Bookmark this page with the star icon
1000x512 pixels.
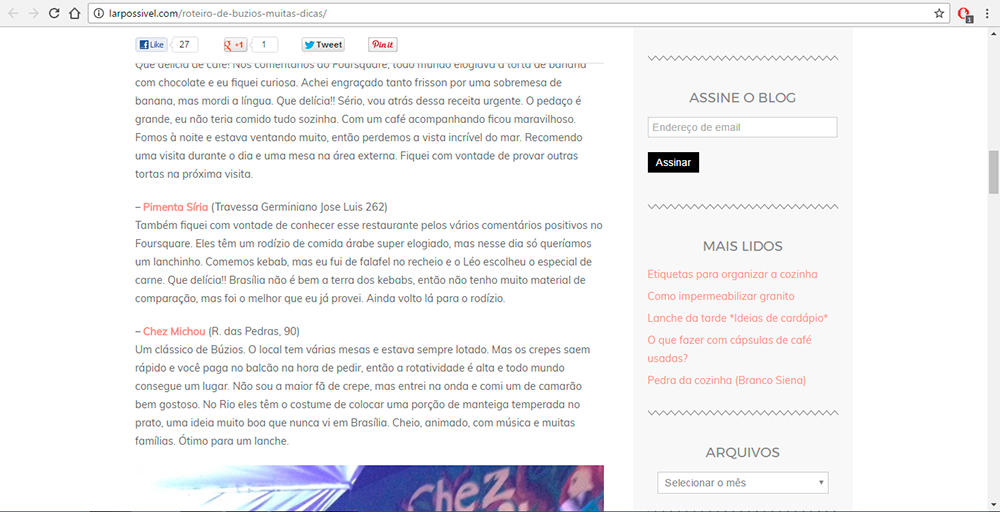(939, 13)
